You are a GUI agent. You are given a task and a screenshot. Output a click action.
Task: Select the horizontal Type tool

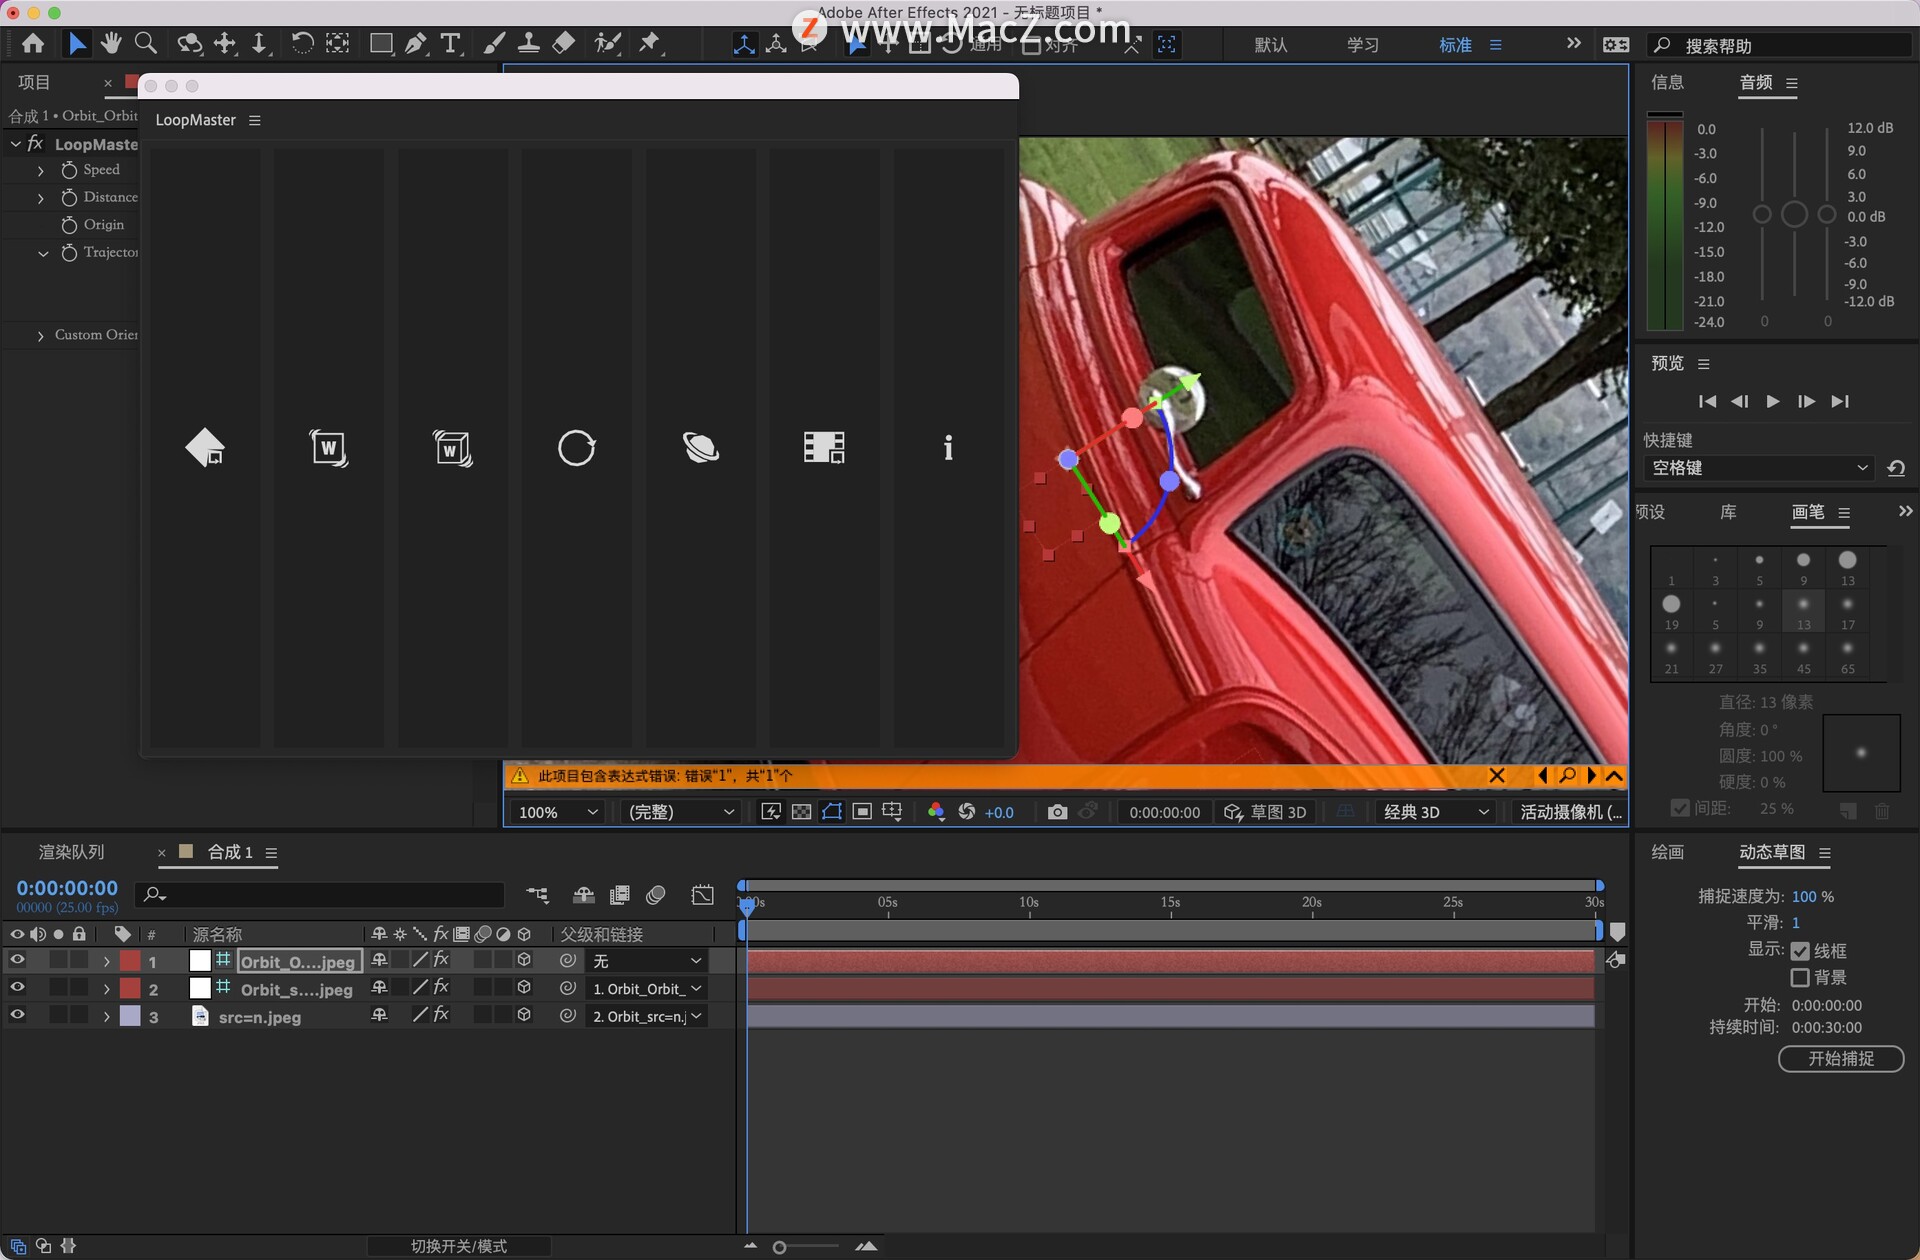click(x=451, y=43)
